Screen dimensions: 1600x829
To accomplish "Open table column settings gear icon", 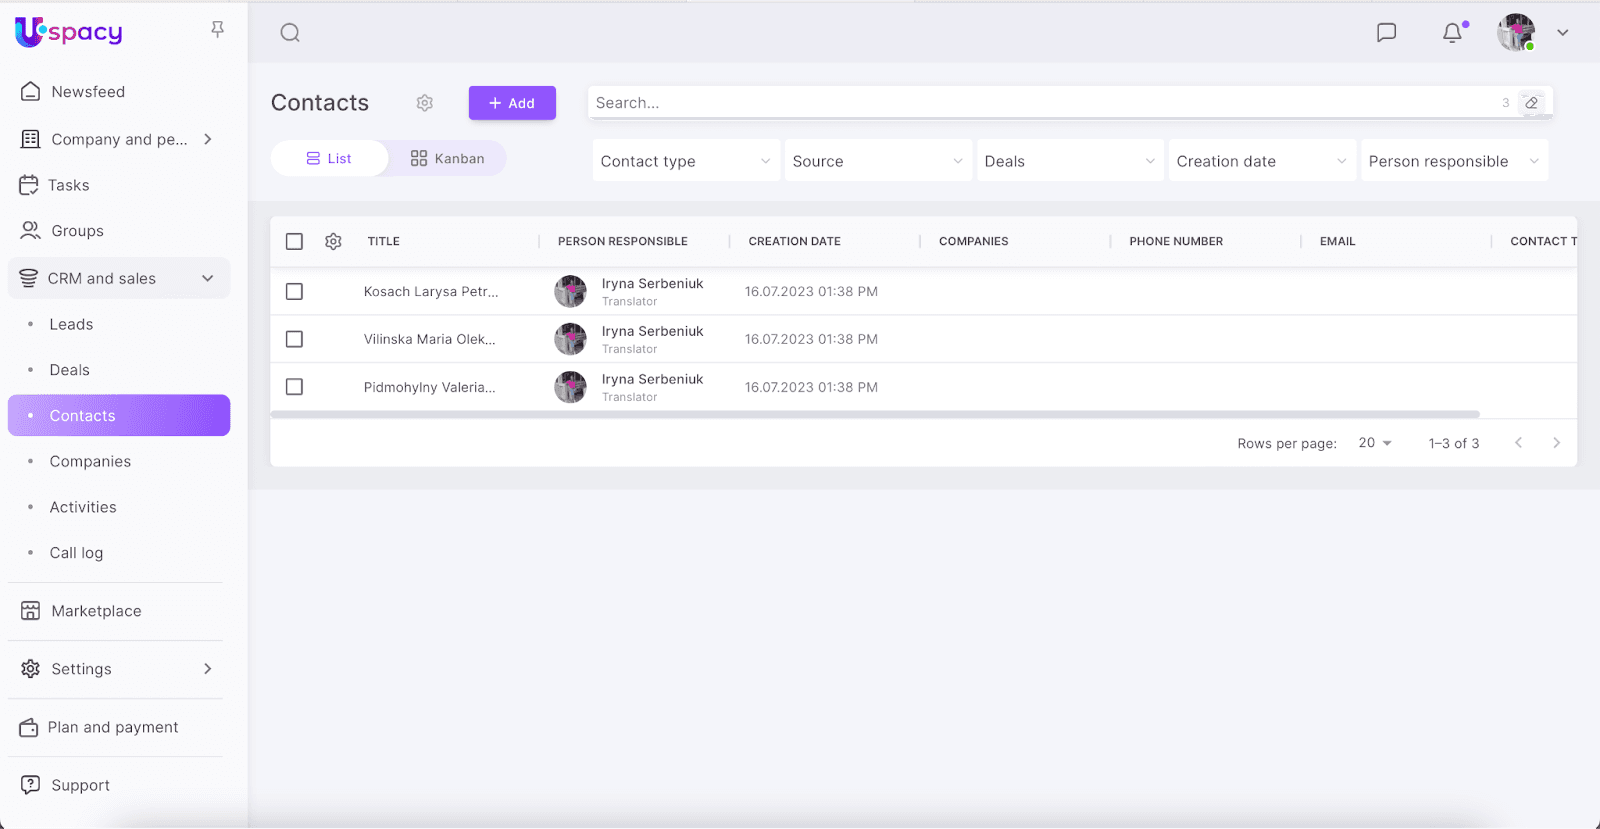I will coord(334,241).
